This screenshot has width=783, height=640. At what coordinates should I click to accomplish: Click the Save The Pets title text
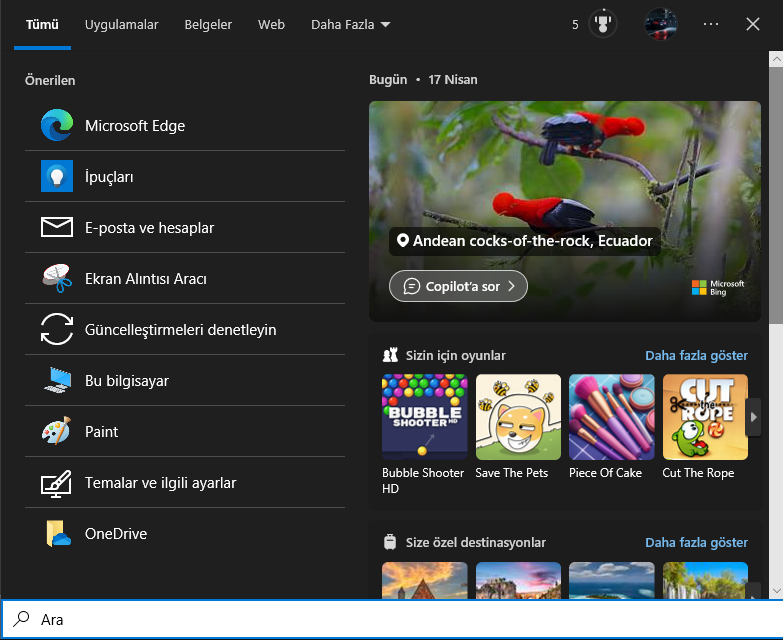511,473
